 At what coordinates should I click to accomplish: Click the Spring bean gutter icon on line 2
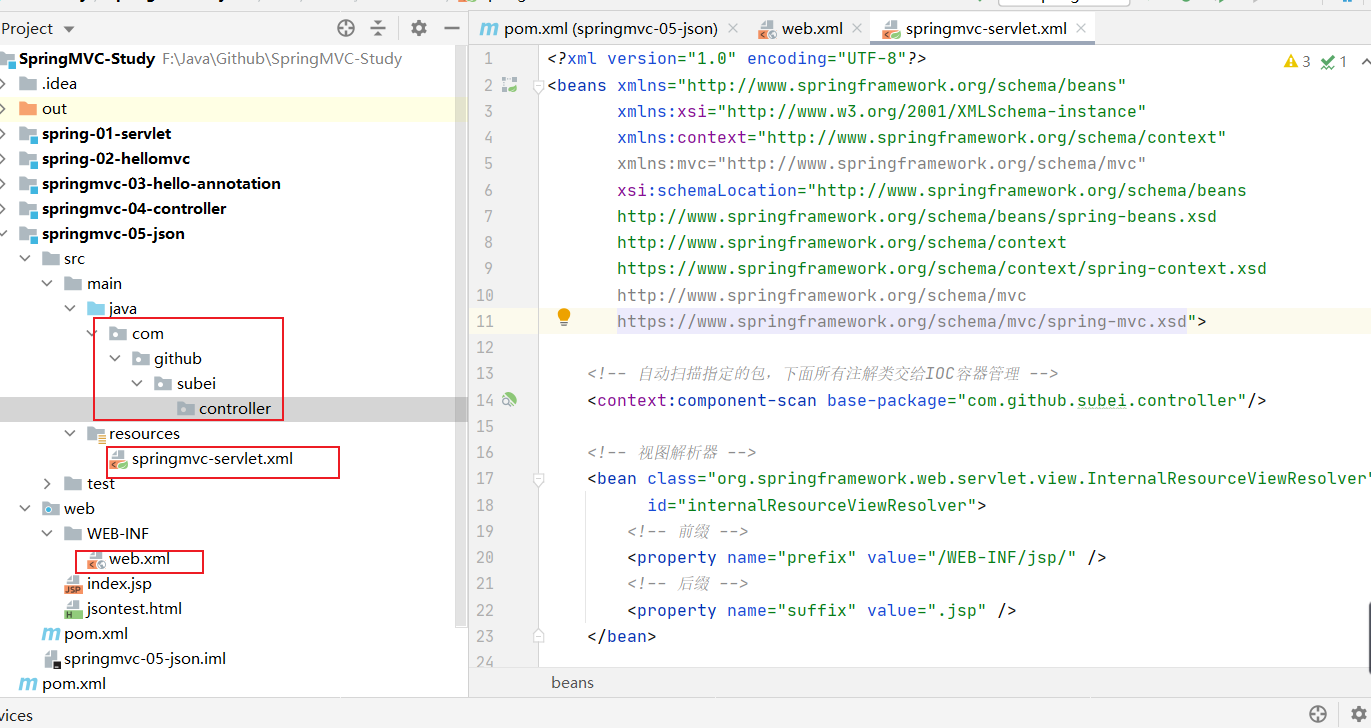click(x=510, y=85)
